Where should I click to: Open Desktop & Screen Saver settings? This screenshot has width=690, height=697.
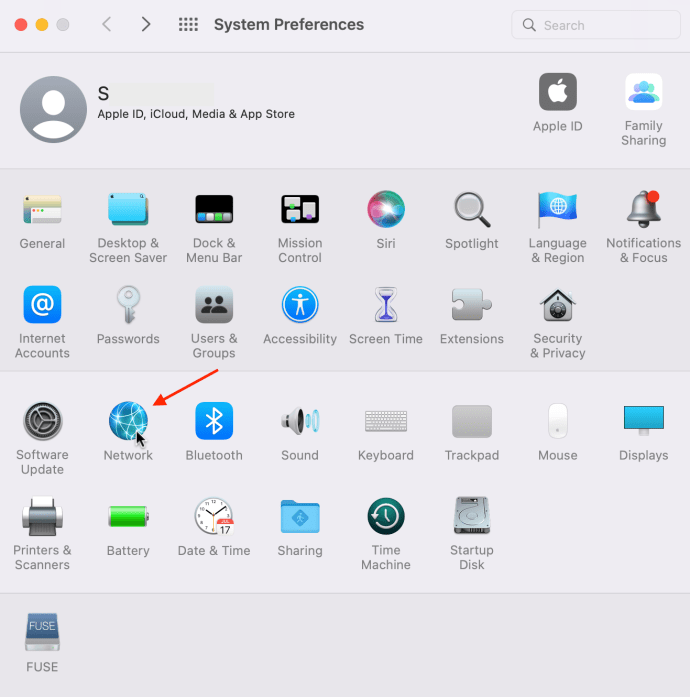pyautogui.click(x=128, y=209)
